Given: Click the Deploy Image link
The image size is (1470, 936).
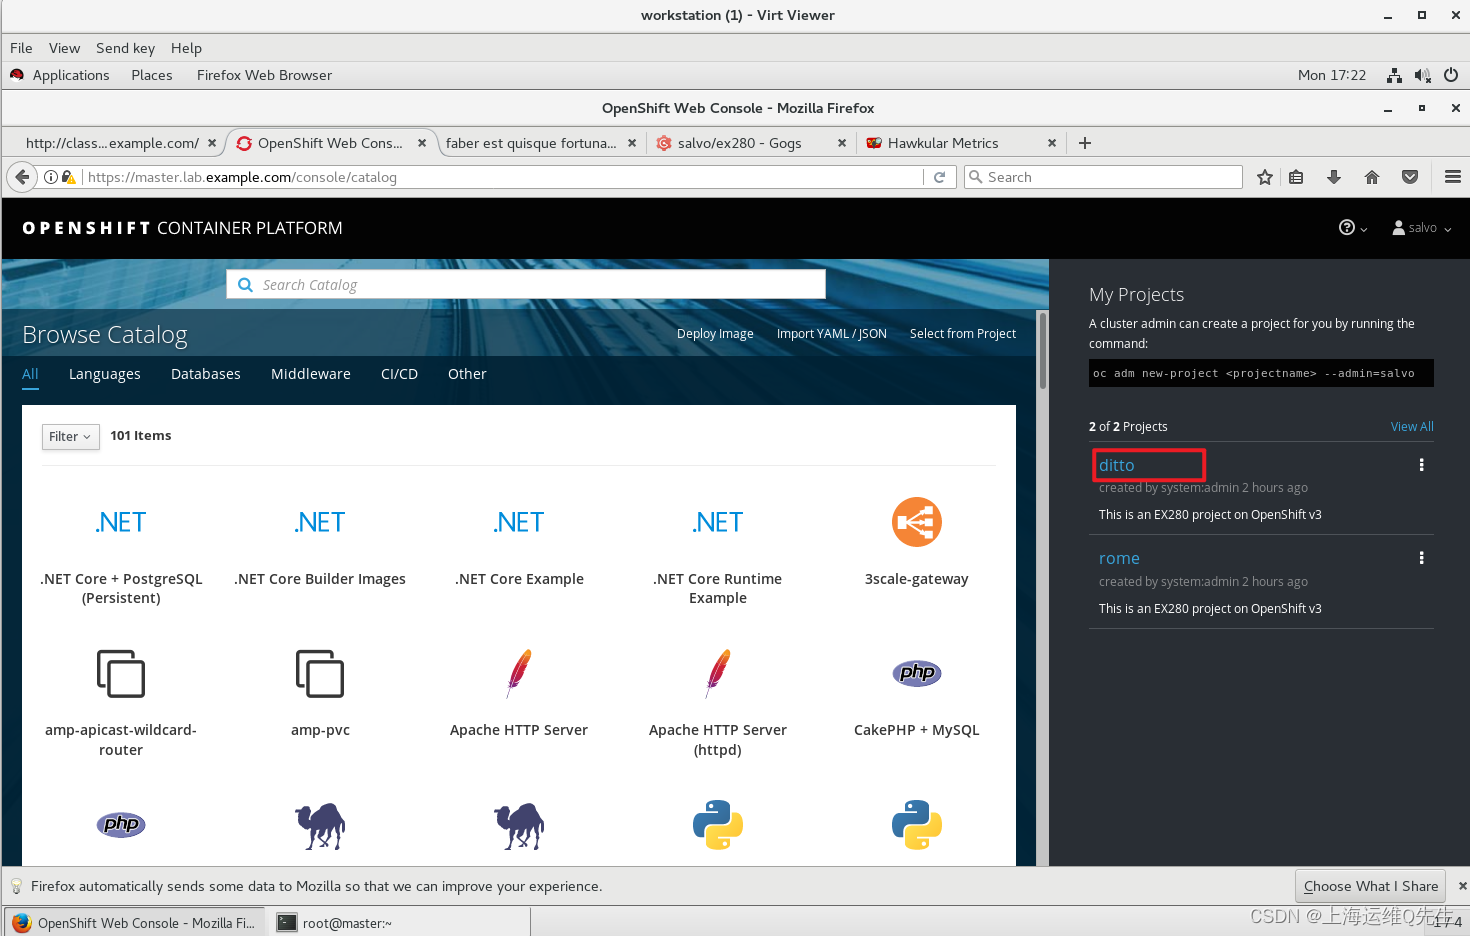Looking at the screenshot, I should pyautogui.click(x=715, y=334).
